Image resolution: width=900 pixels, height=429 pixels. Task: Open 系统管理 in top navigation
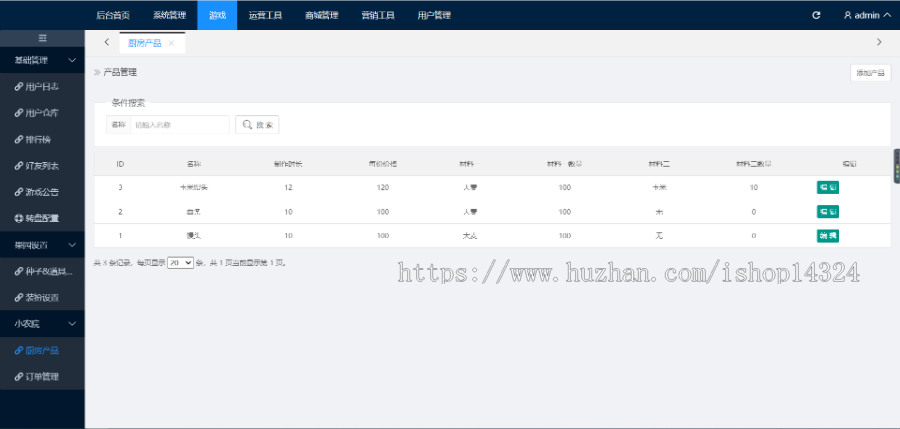169,16
